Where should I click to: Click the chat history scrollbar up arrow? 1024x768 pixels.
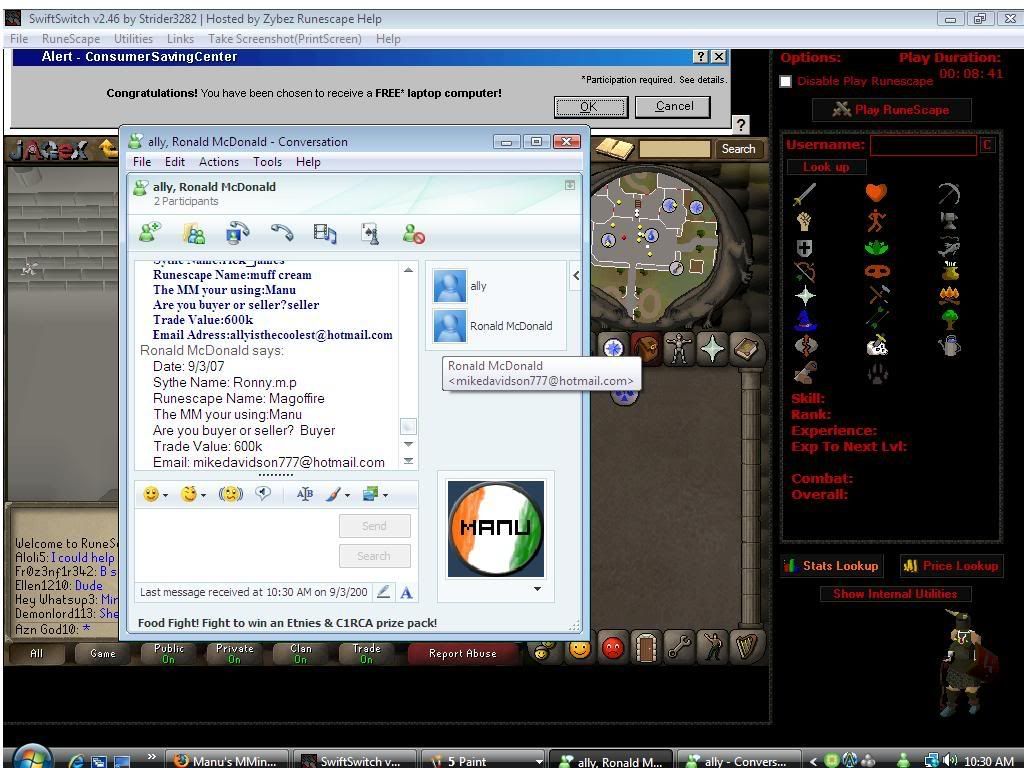(x=408, y=270)
